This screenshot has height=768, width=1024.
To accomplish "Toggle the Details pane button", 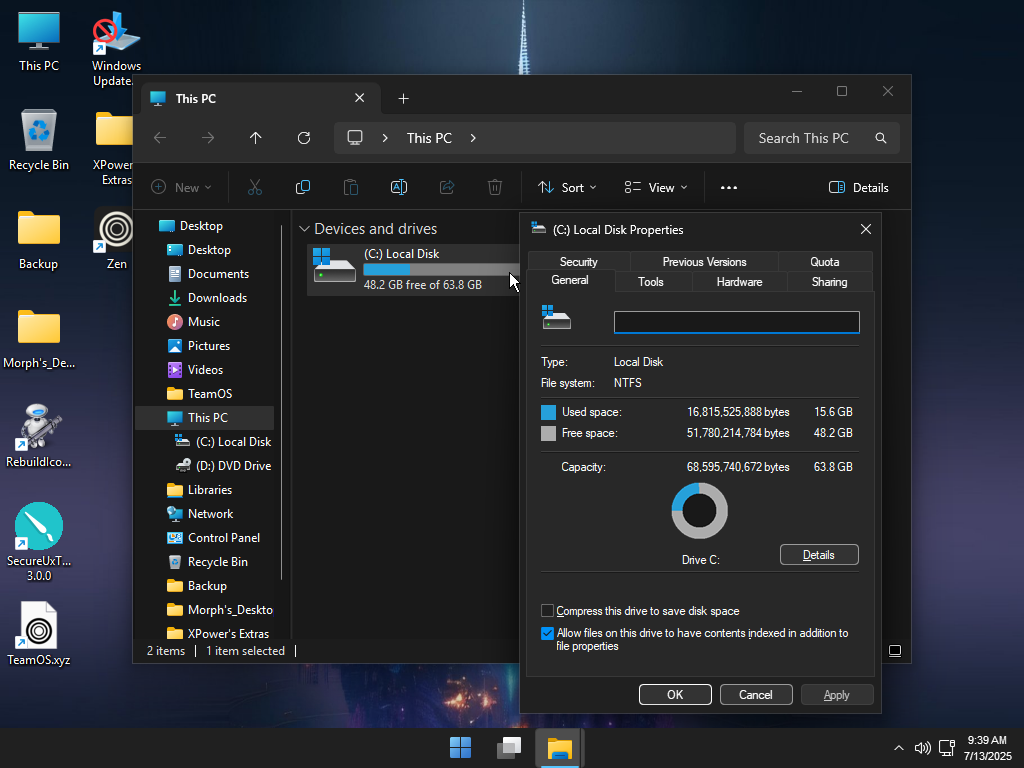I will coord(859,187).
